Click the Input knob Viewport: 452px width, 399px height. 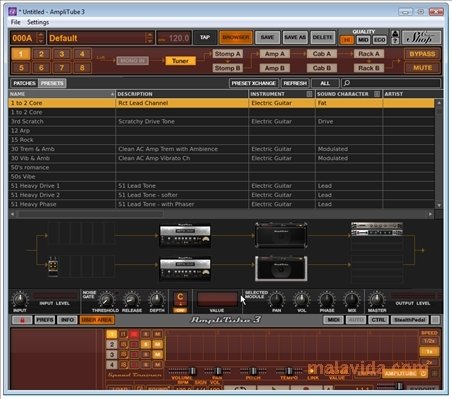coord(20,299)
